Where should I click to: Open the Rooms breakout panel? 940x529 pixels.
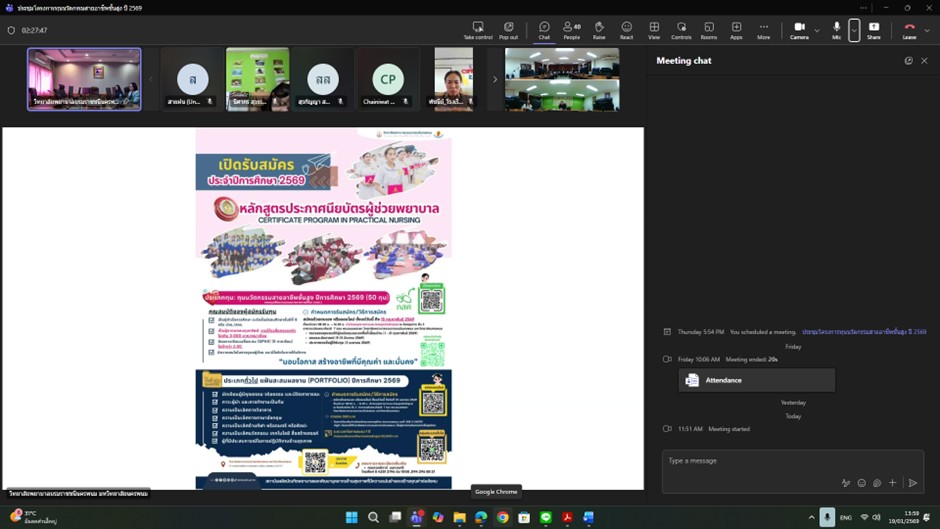pos(708,30)
